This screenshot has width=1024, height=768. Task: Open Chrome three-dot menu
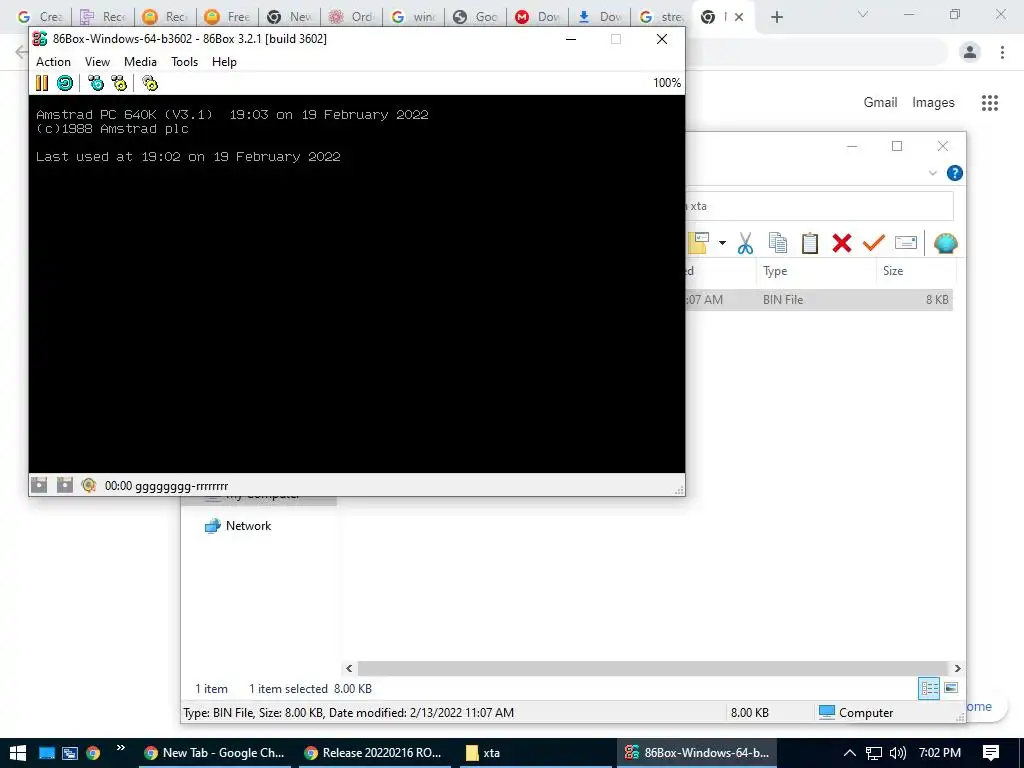tap(1002, 52)
